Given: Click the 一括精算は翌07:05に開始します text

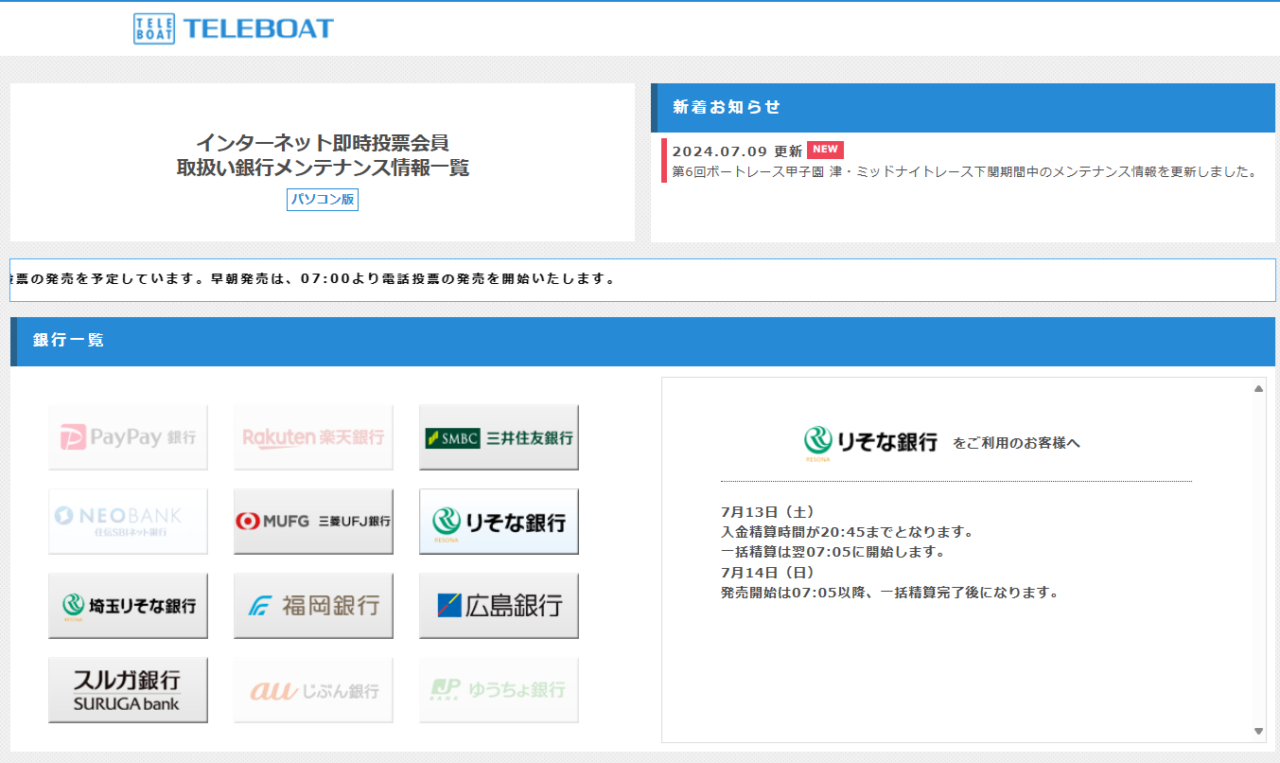Looking at the screenshot, I should coord(833,552).
